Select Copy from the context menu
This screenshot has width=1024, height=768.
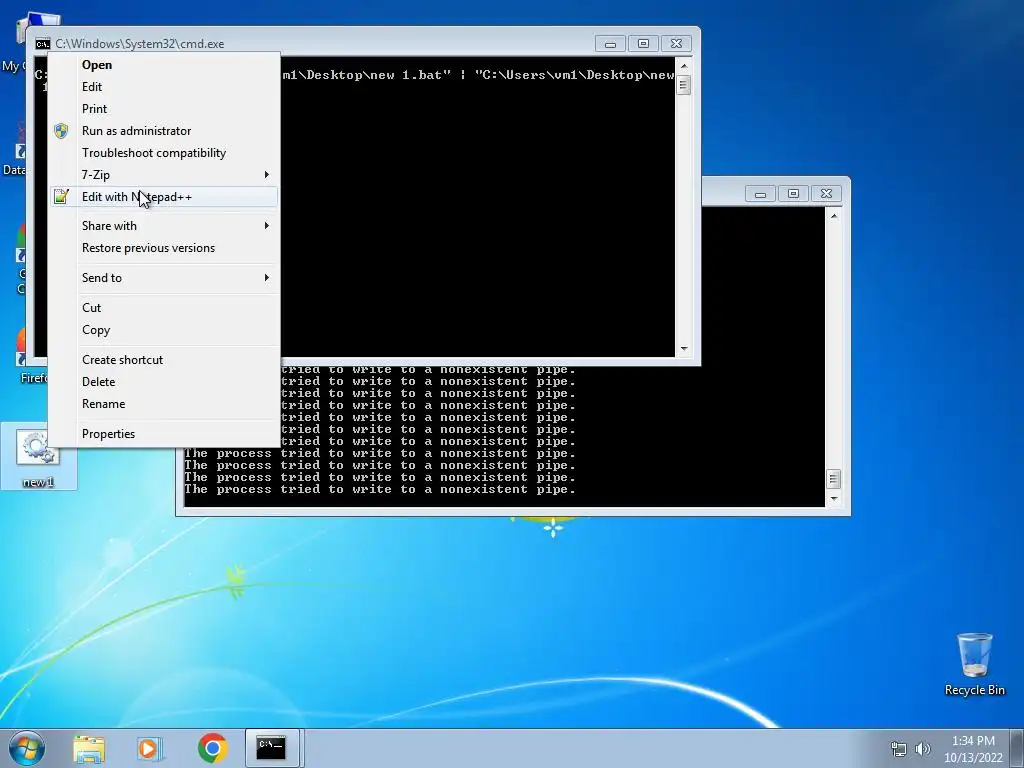(164, 330)
